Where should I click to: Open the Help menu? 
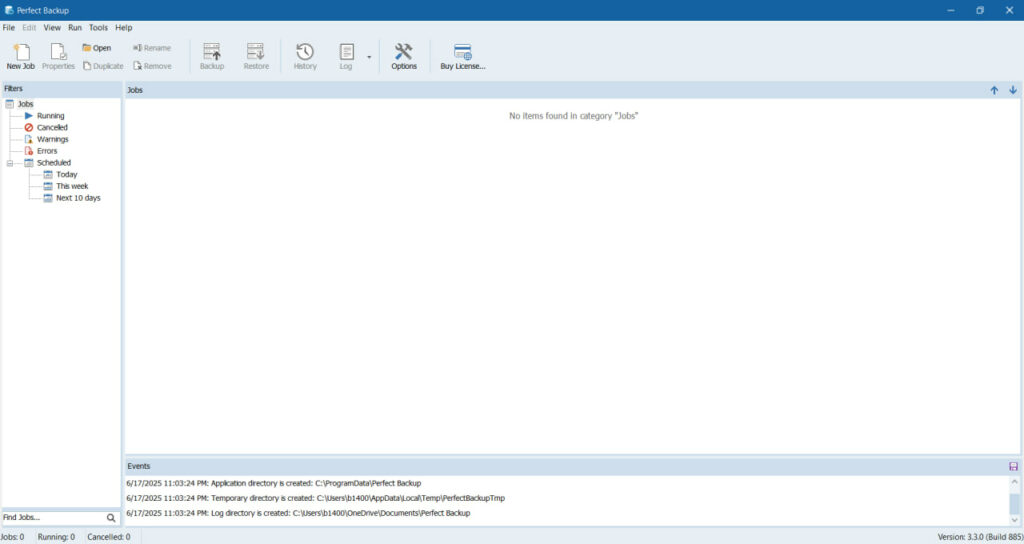pyautogui.click(x=123, y=27)
